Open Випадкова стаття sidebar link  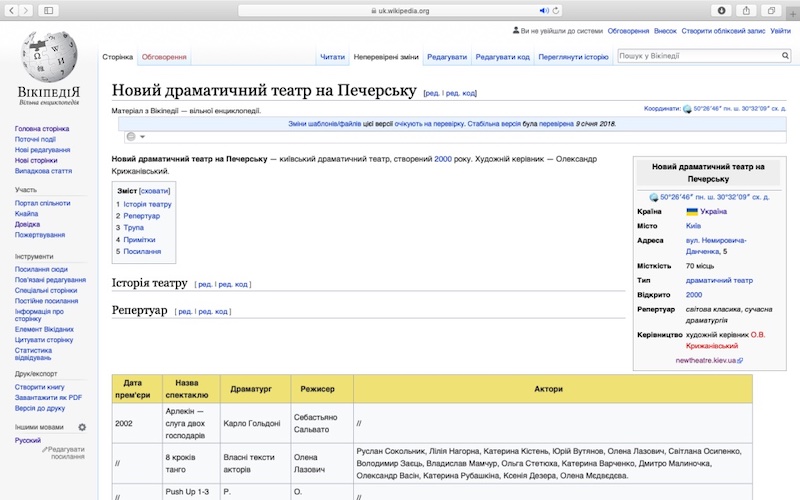click(43, 171)
